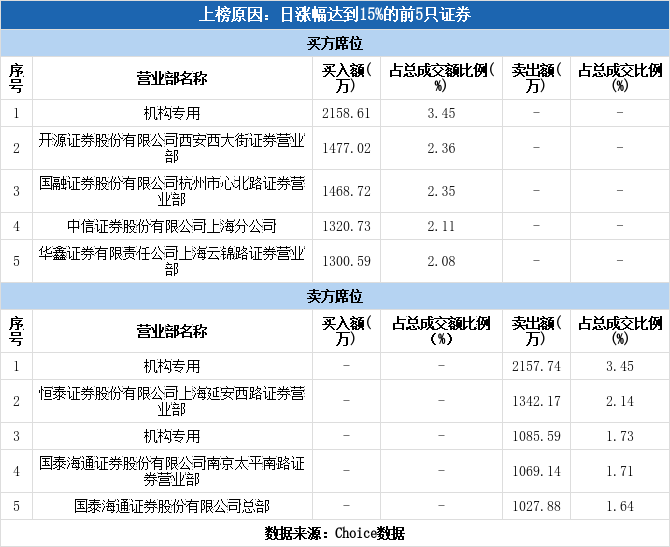
Task: Click 恒泰证券股份有限公司上海延安西路证券营业部 name
Action: point(172,401)
